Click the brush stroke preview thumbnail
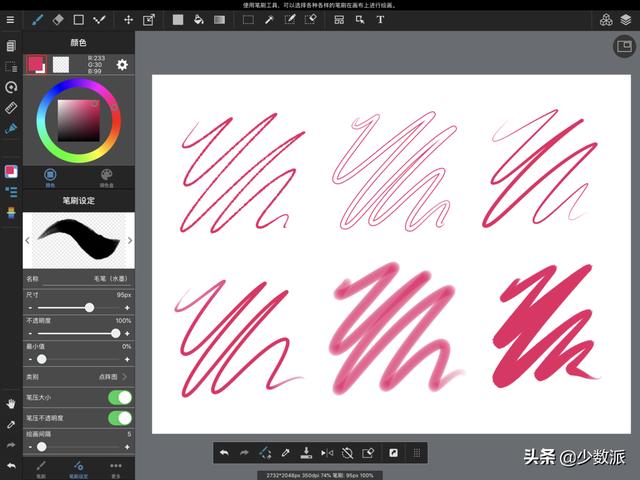The height and width of the screenshot is (480, 640). pos(78,240)
